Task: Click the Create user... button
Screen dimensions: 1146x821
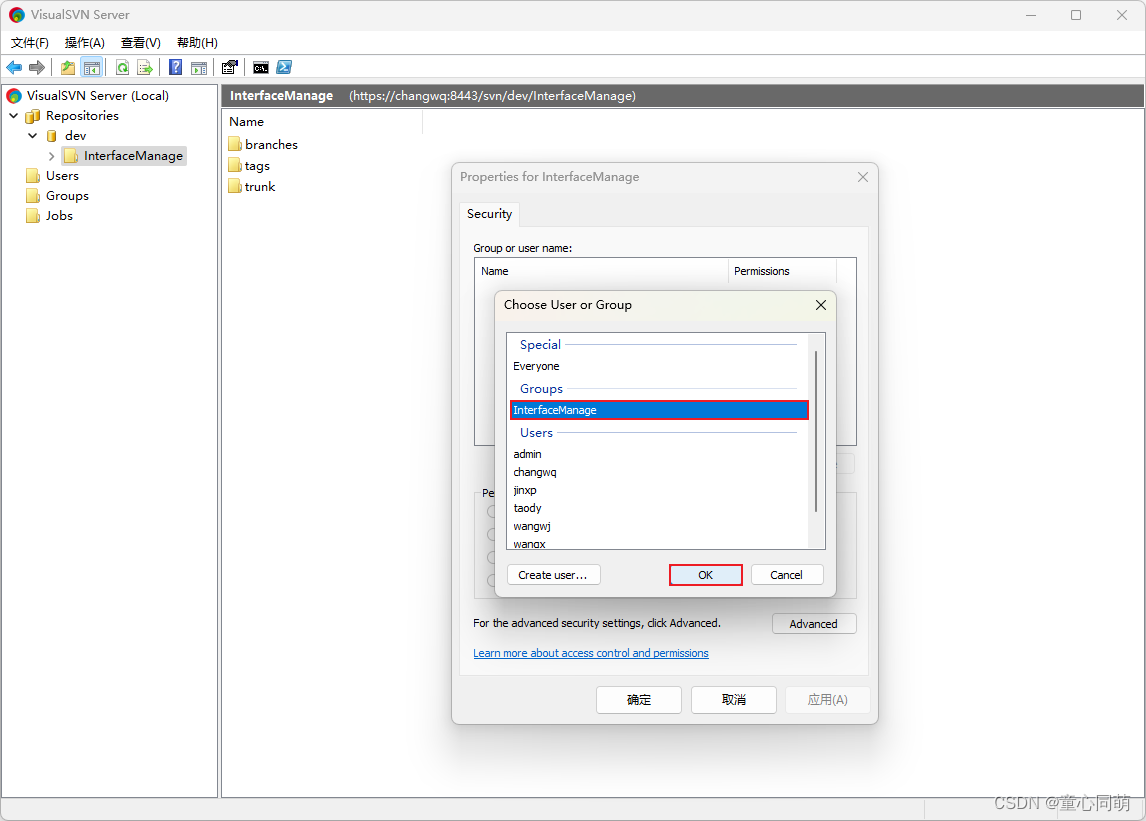Action: point(553,575)
